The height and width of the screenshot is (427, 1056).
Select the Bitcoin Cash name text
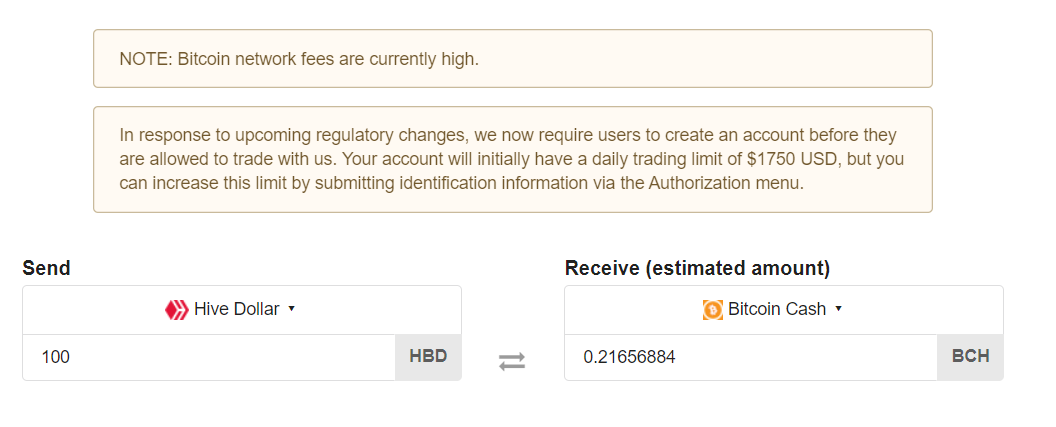tap(777, 309)
